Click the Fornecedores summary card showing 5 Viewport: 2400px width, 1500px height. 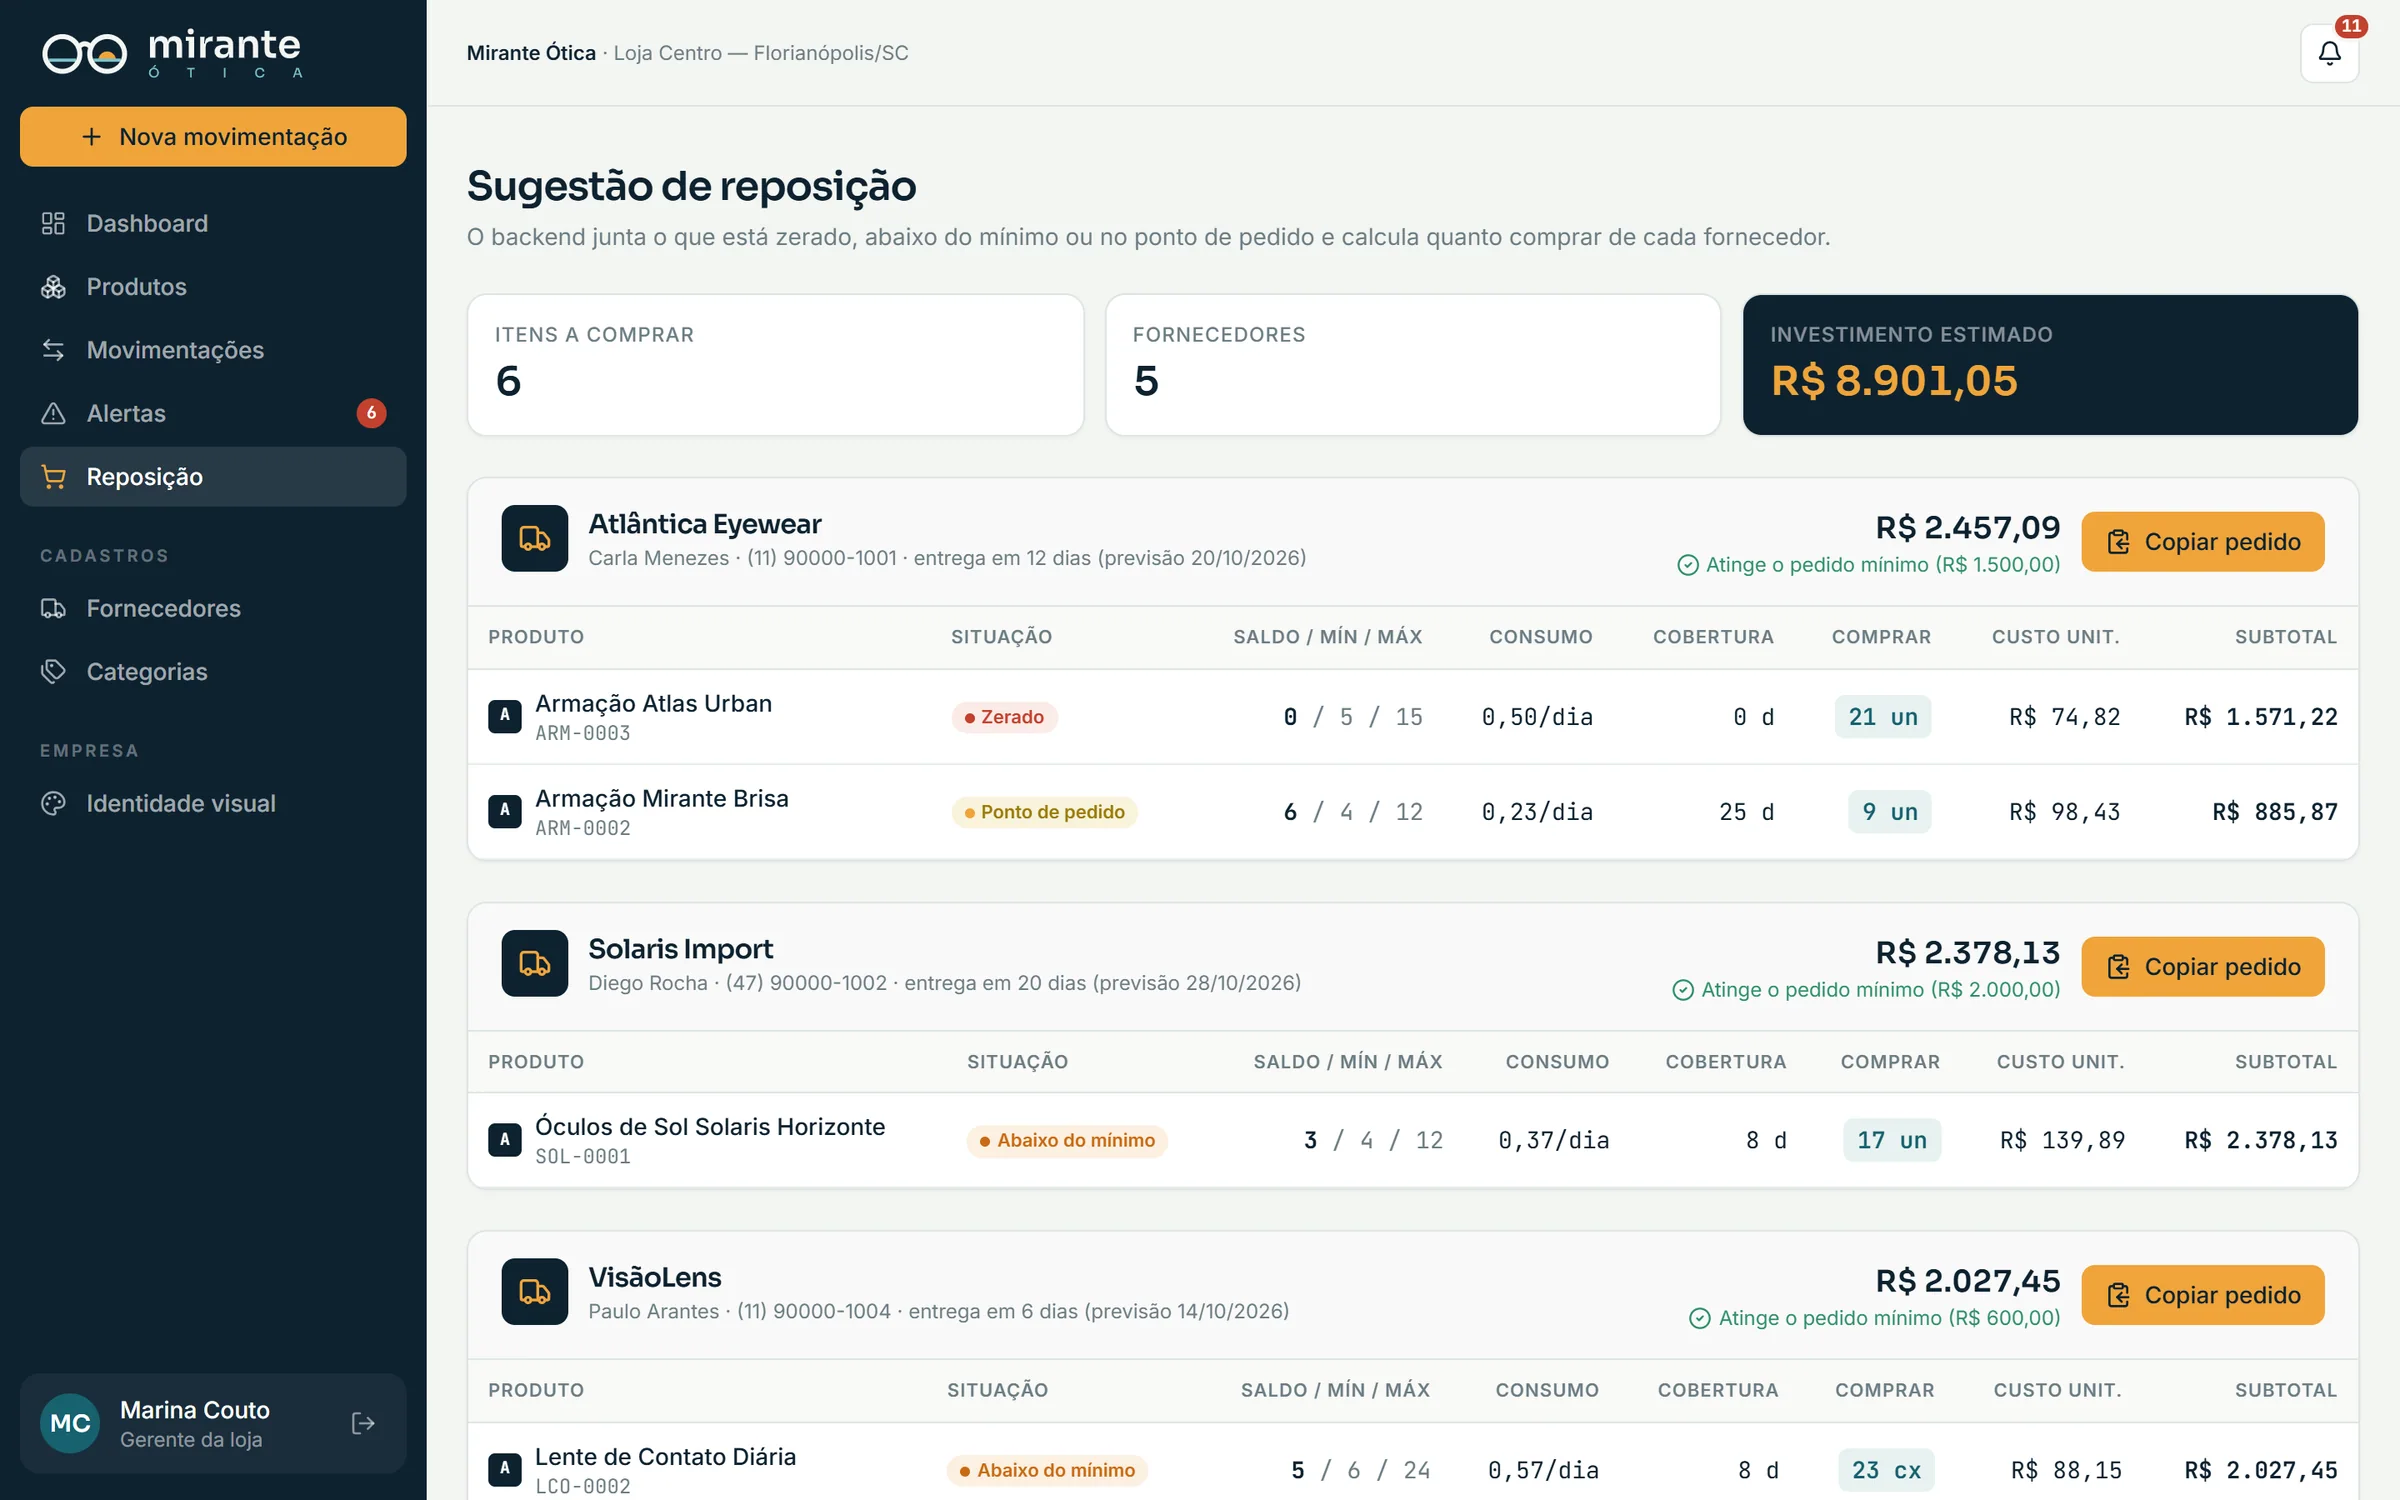pos(1412,365)
